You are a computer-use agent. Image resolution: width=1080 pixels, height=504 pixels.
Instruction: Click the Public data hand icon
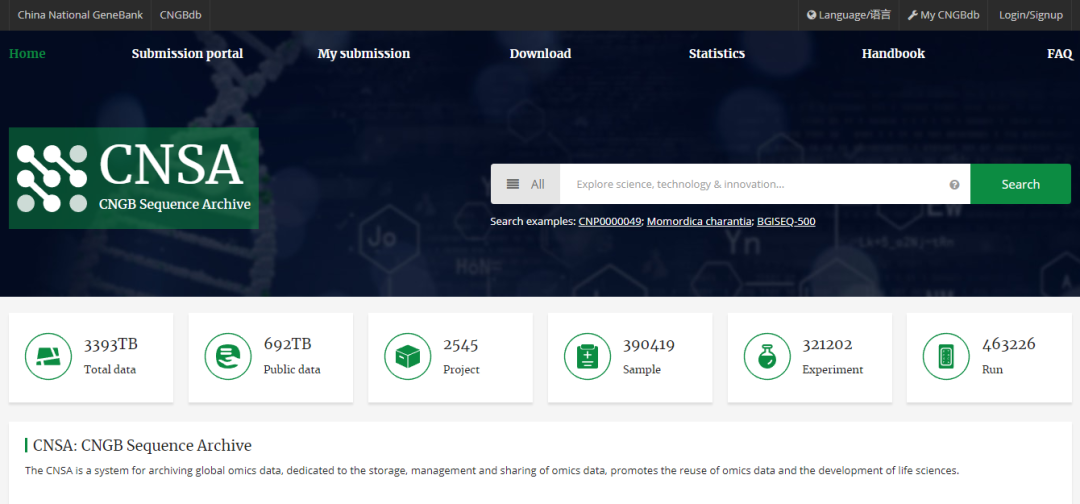tap(228, 356)
